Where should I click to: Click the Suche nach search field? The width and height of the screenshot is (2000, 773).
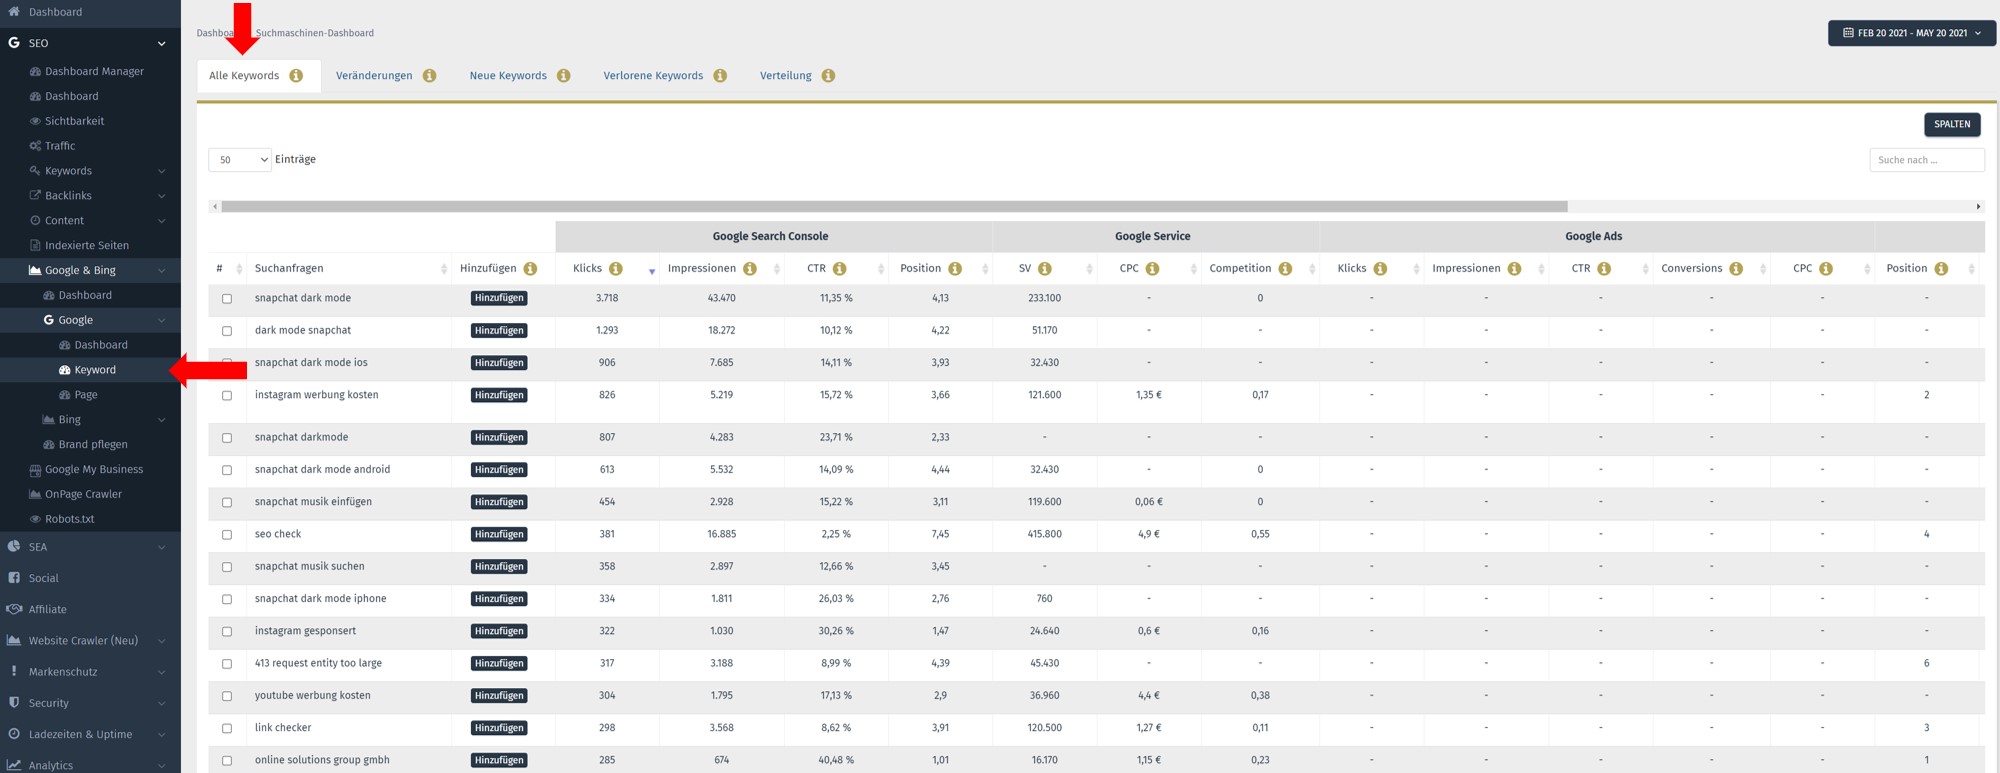[x=1927, y=160]
